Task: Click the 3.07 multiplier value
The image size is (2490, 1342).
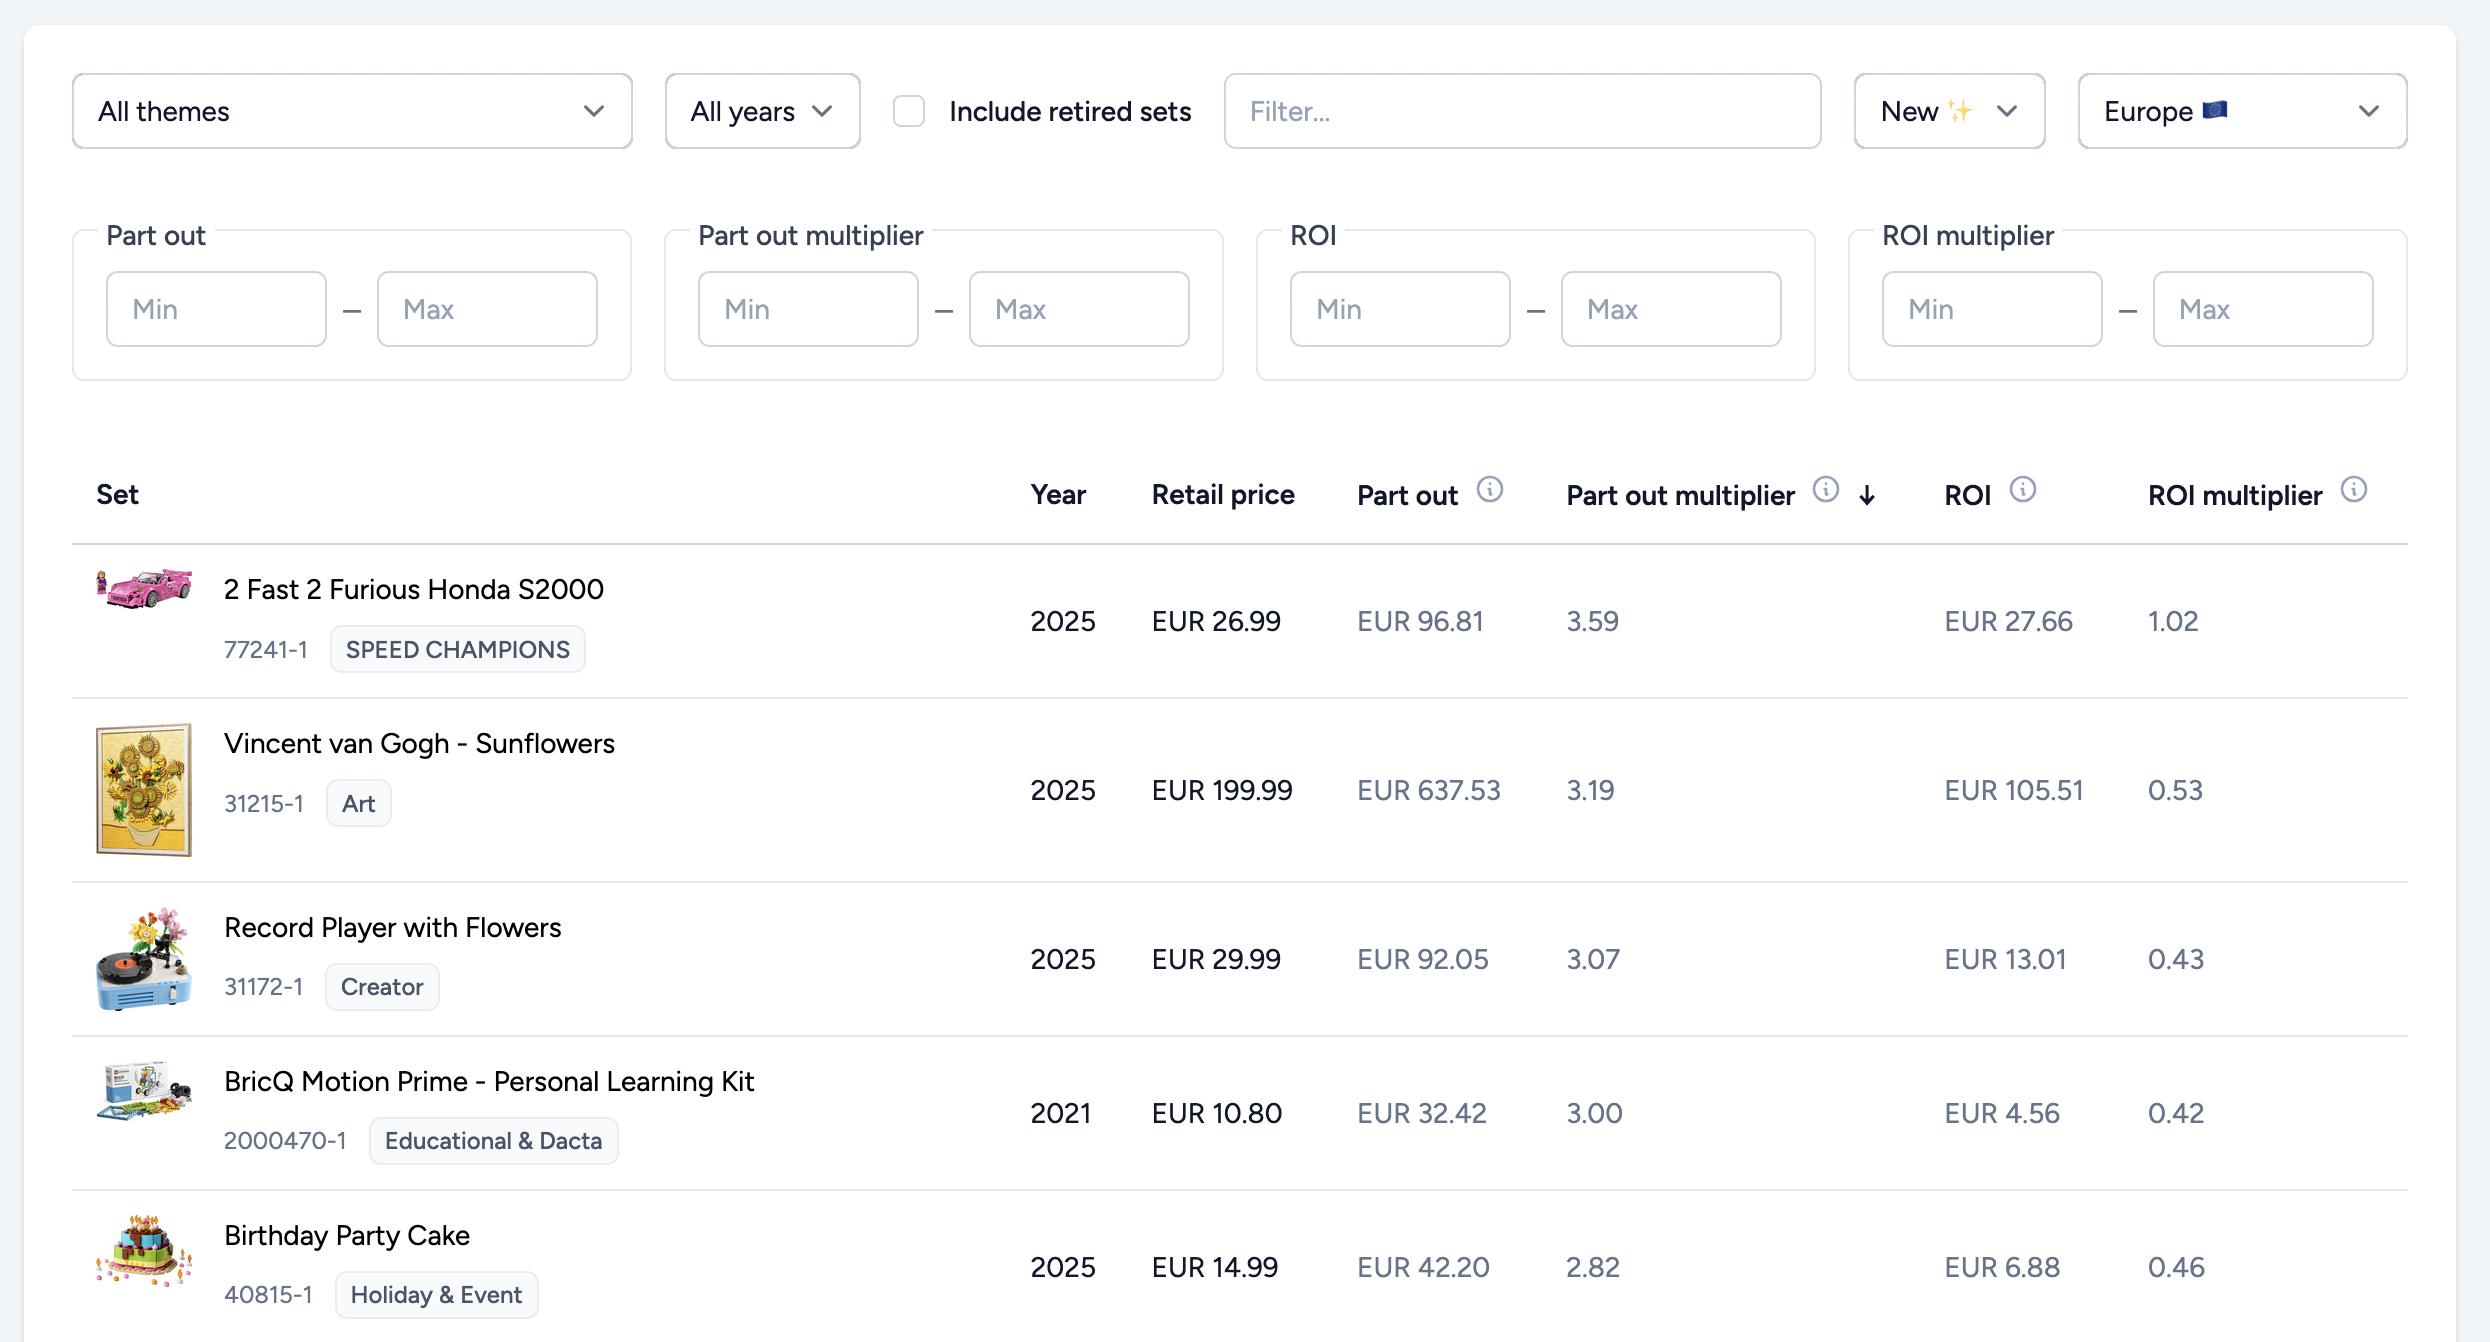Action: 1593,959
